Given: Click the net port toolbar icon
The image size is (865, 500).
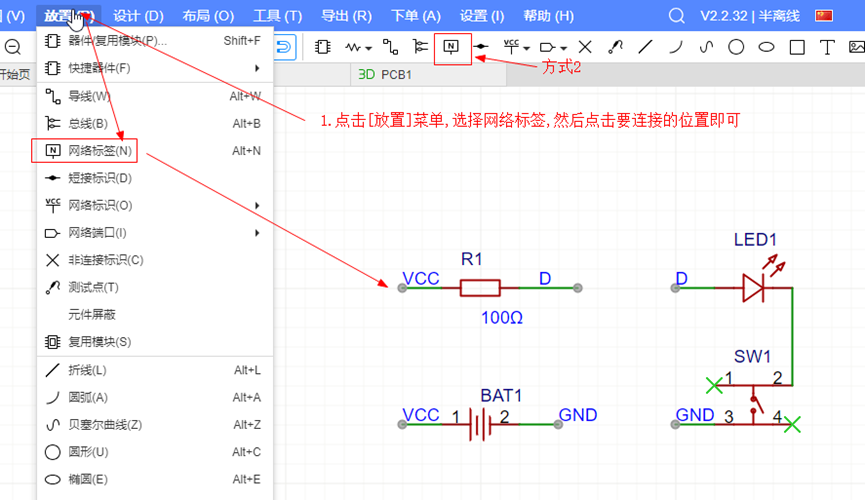Looking at the screenshot, I should pyautogui.click(x=547, y=47).
